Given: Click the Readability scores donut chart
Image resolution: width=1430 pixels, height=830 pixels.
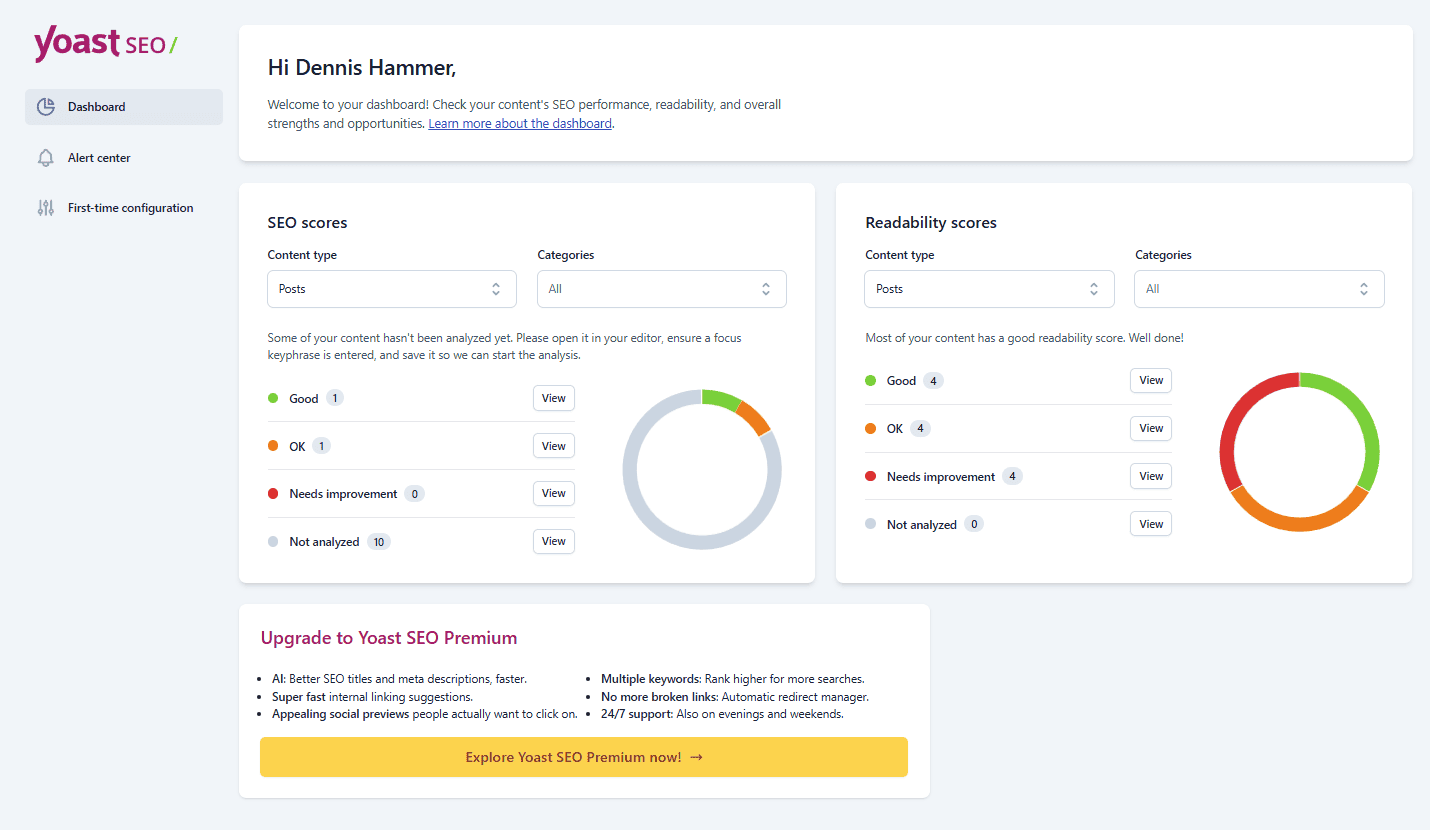Looking at the screenshot, I should click(x=1299, y=452).
